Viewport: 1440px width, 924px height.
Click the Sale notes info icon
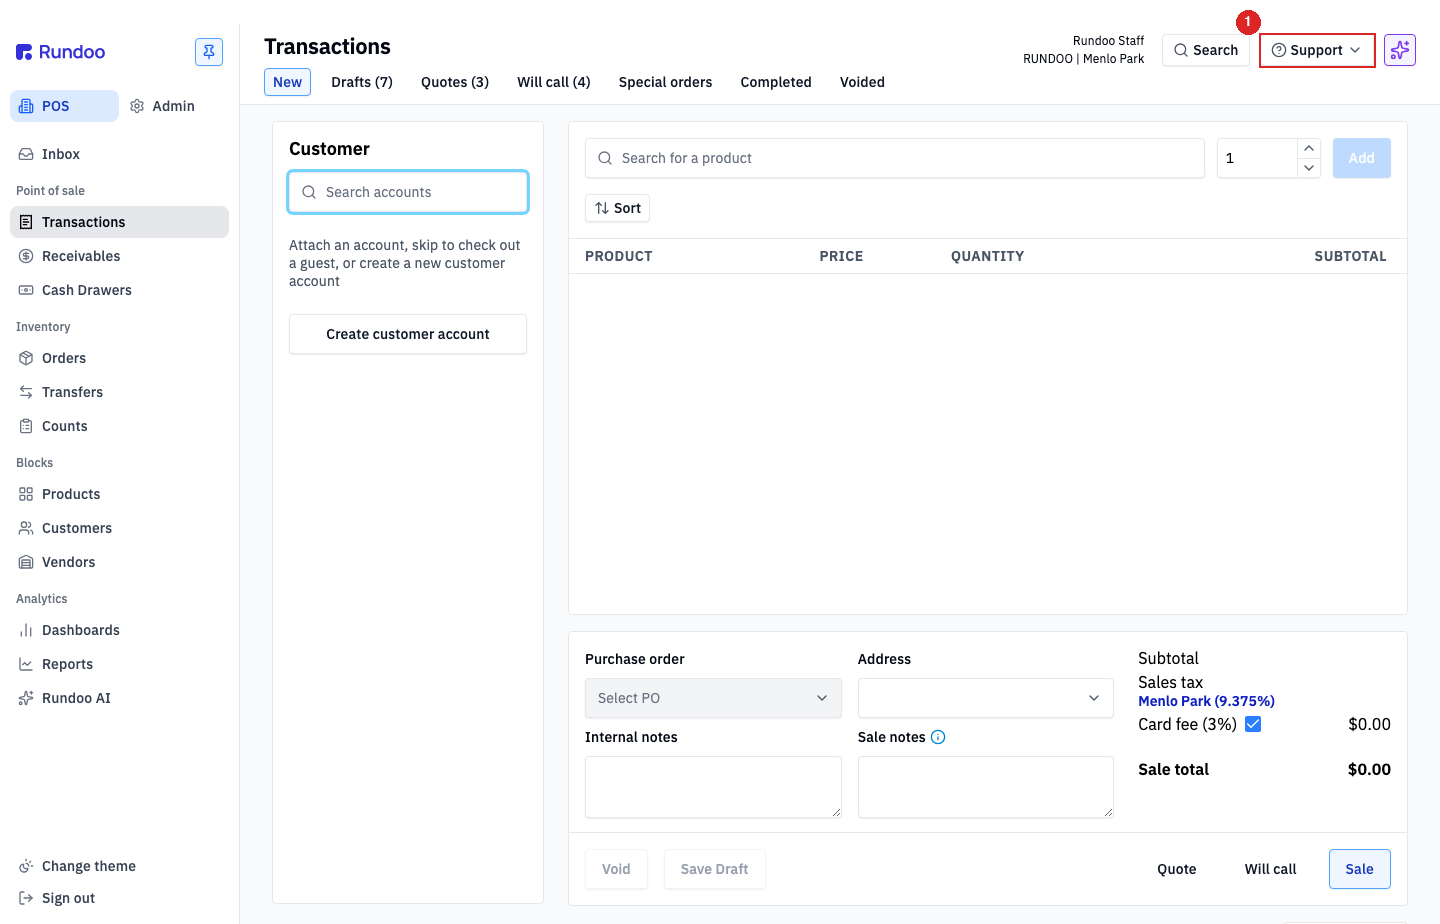pyautogui.click(x=938, y=737)
